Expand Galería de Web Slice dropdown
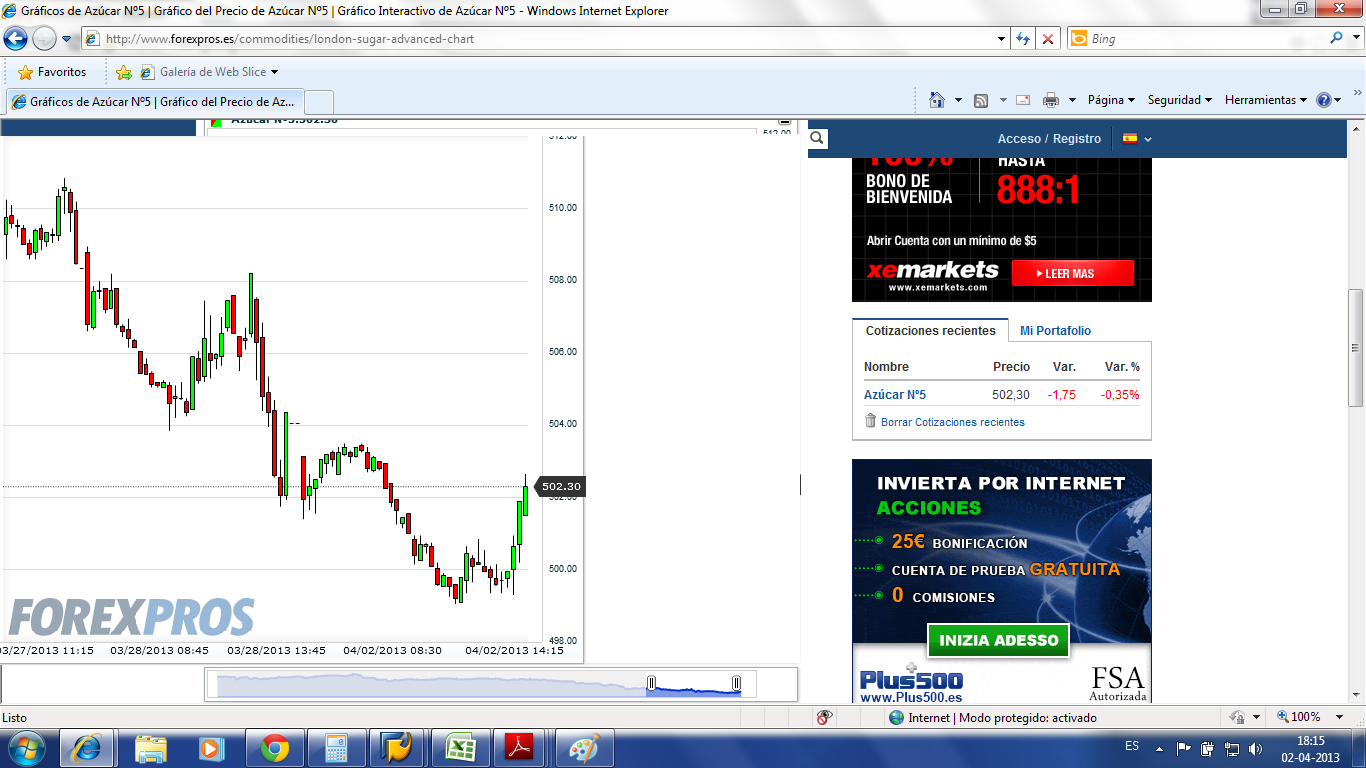 [274, 72]
